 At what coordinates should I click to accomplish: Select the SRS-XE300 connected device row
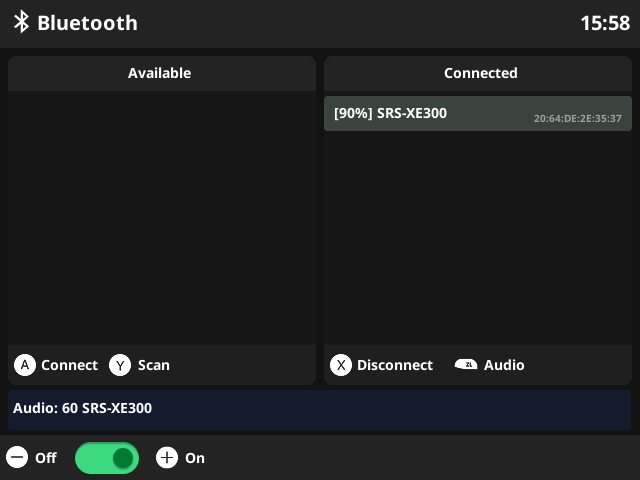click(x=420, y=113)
